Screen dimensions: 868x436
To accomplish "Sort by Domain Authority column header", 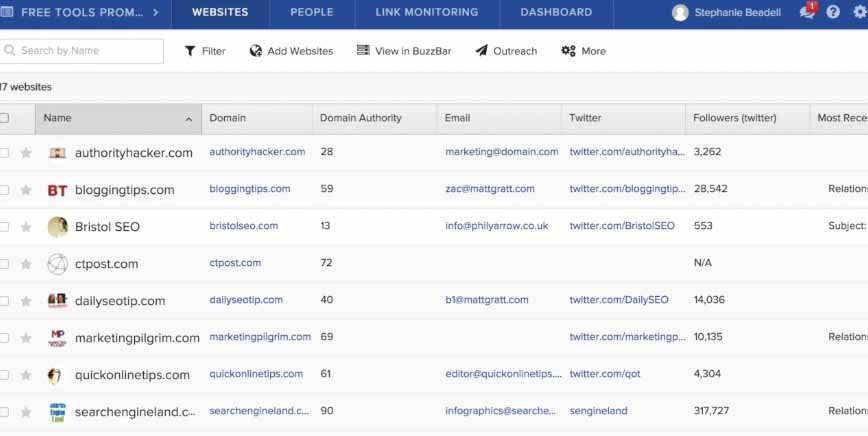I will tap(360, 118).
